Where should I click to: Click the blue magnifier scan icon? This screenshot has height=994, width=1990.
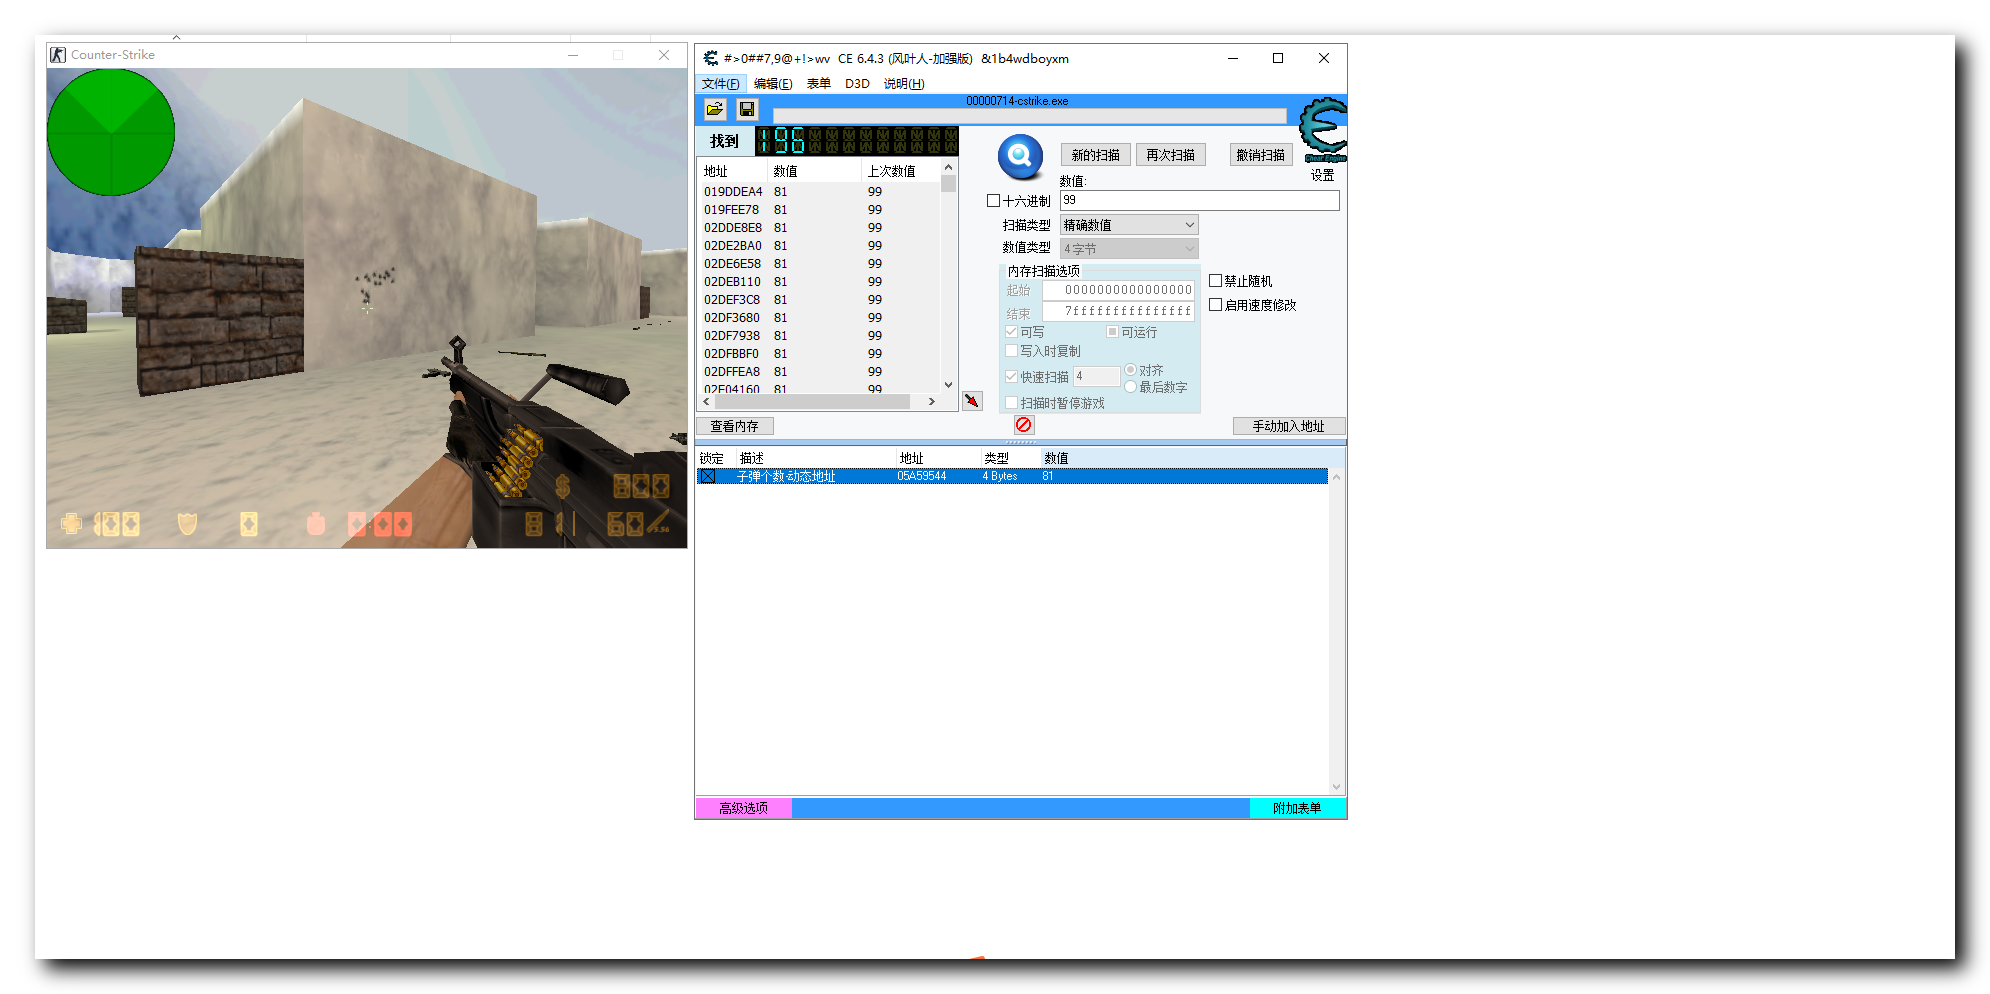[1020, 155]
